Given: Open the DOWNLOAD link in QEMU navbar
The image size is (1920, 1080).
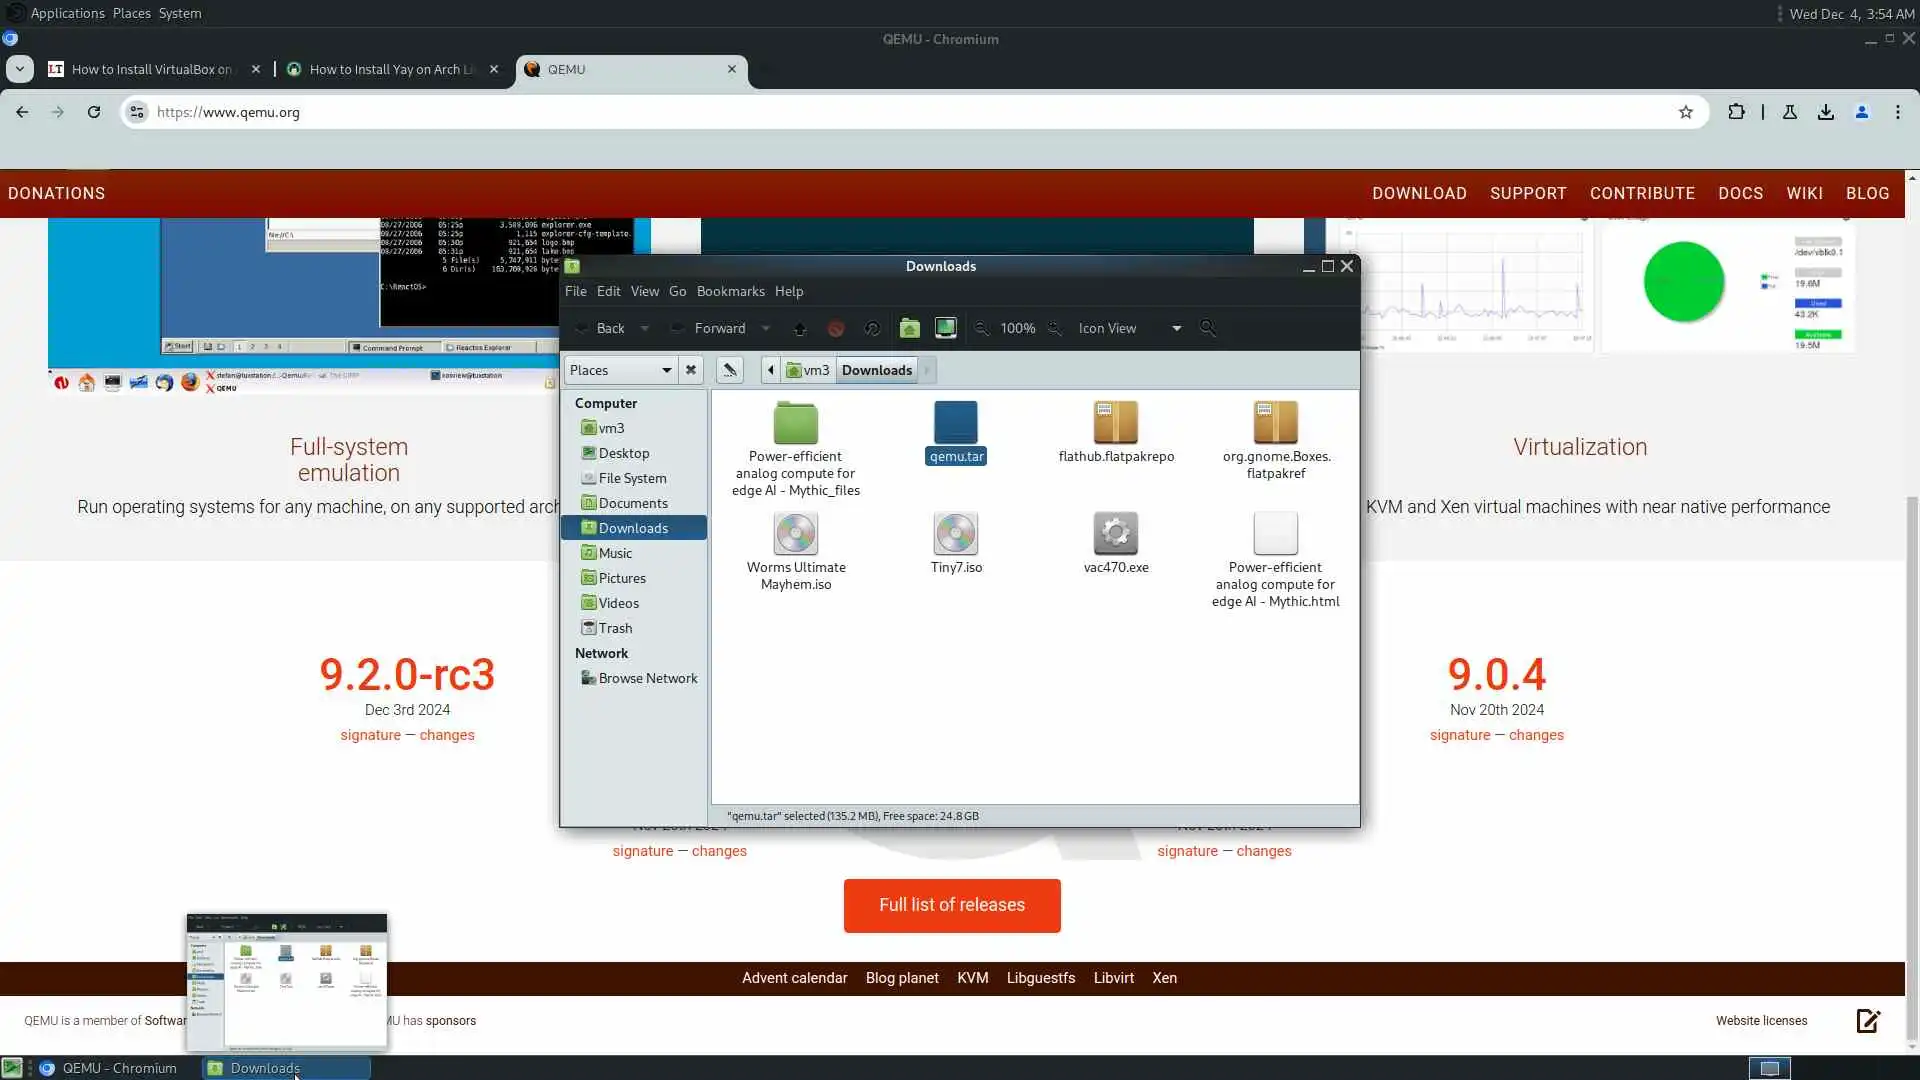Looking at the screenshot, I should 1419,193.
